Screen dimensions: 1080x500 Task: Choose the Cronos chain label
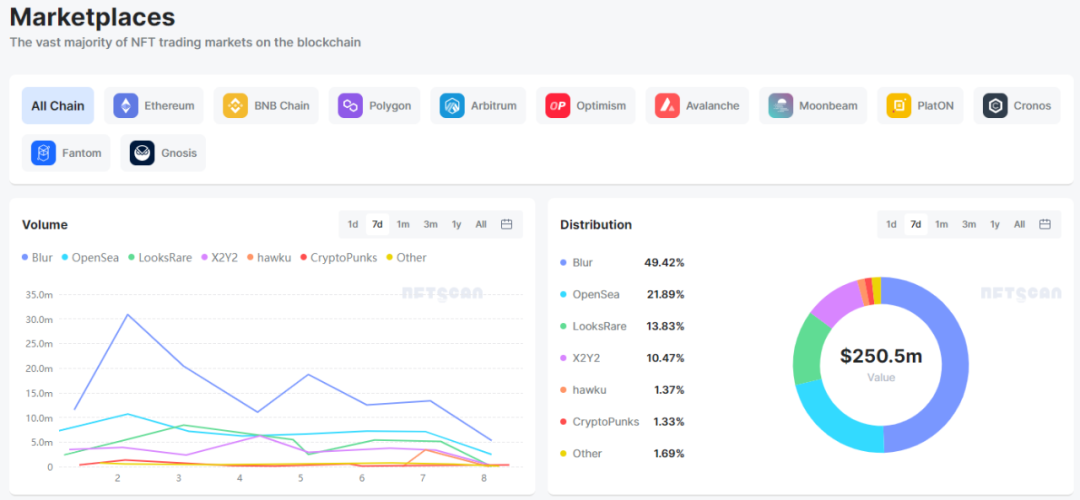(1032, 106)
